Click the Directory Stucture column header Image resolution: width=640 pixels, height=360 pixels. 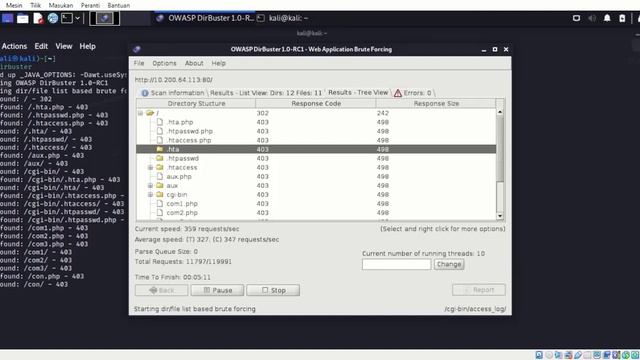click(196, 103)
